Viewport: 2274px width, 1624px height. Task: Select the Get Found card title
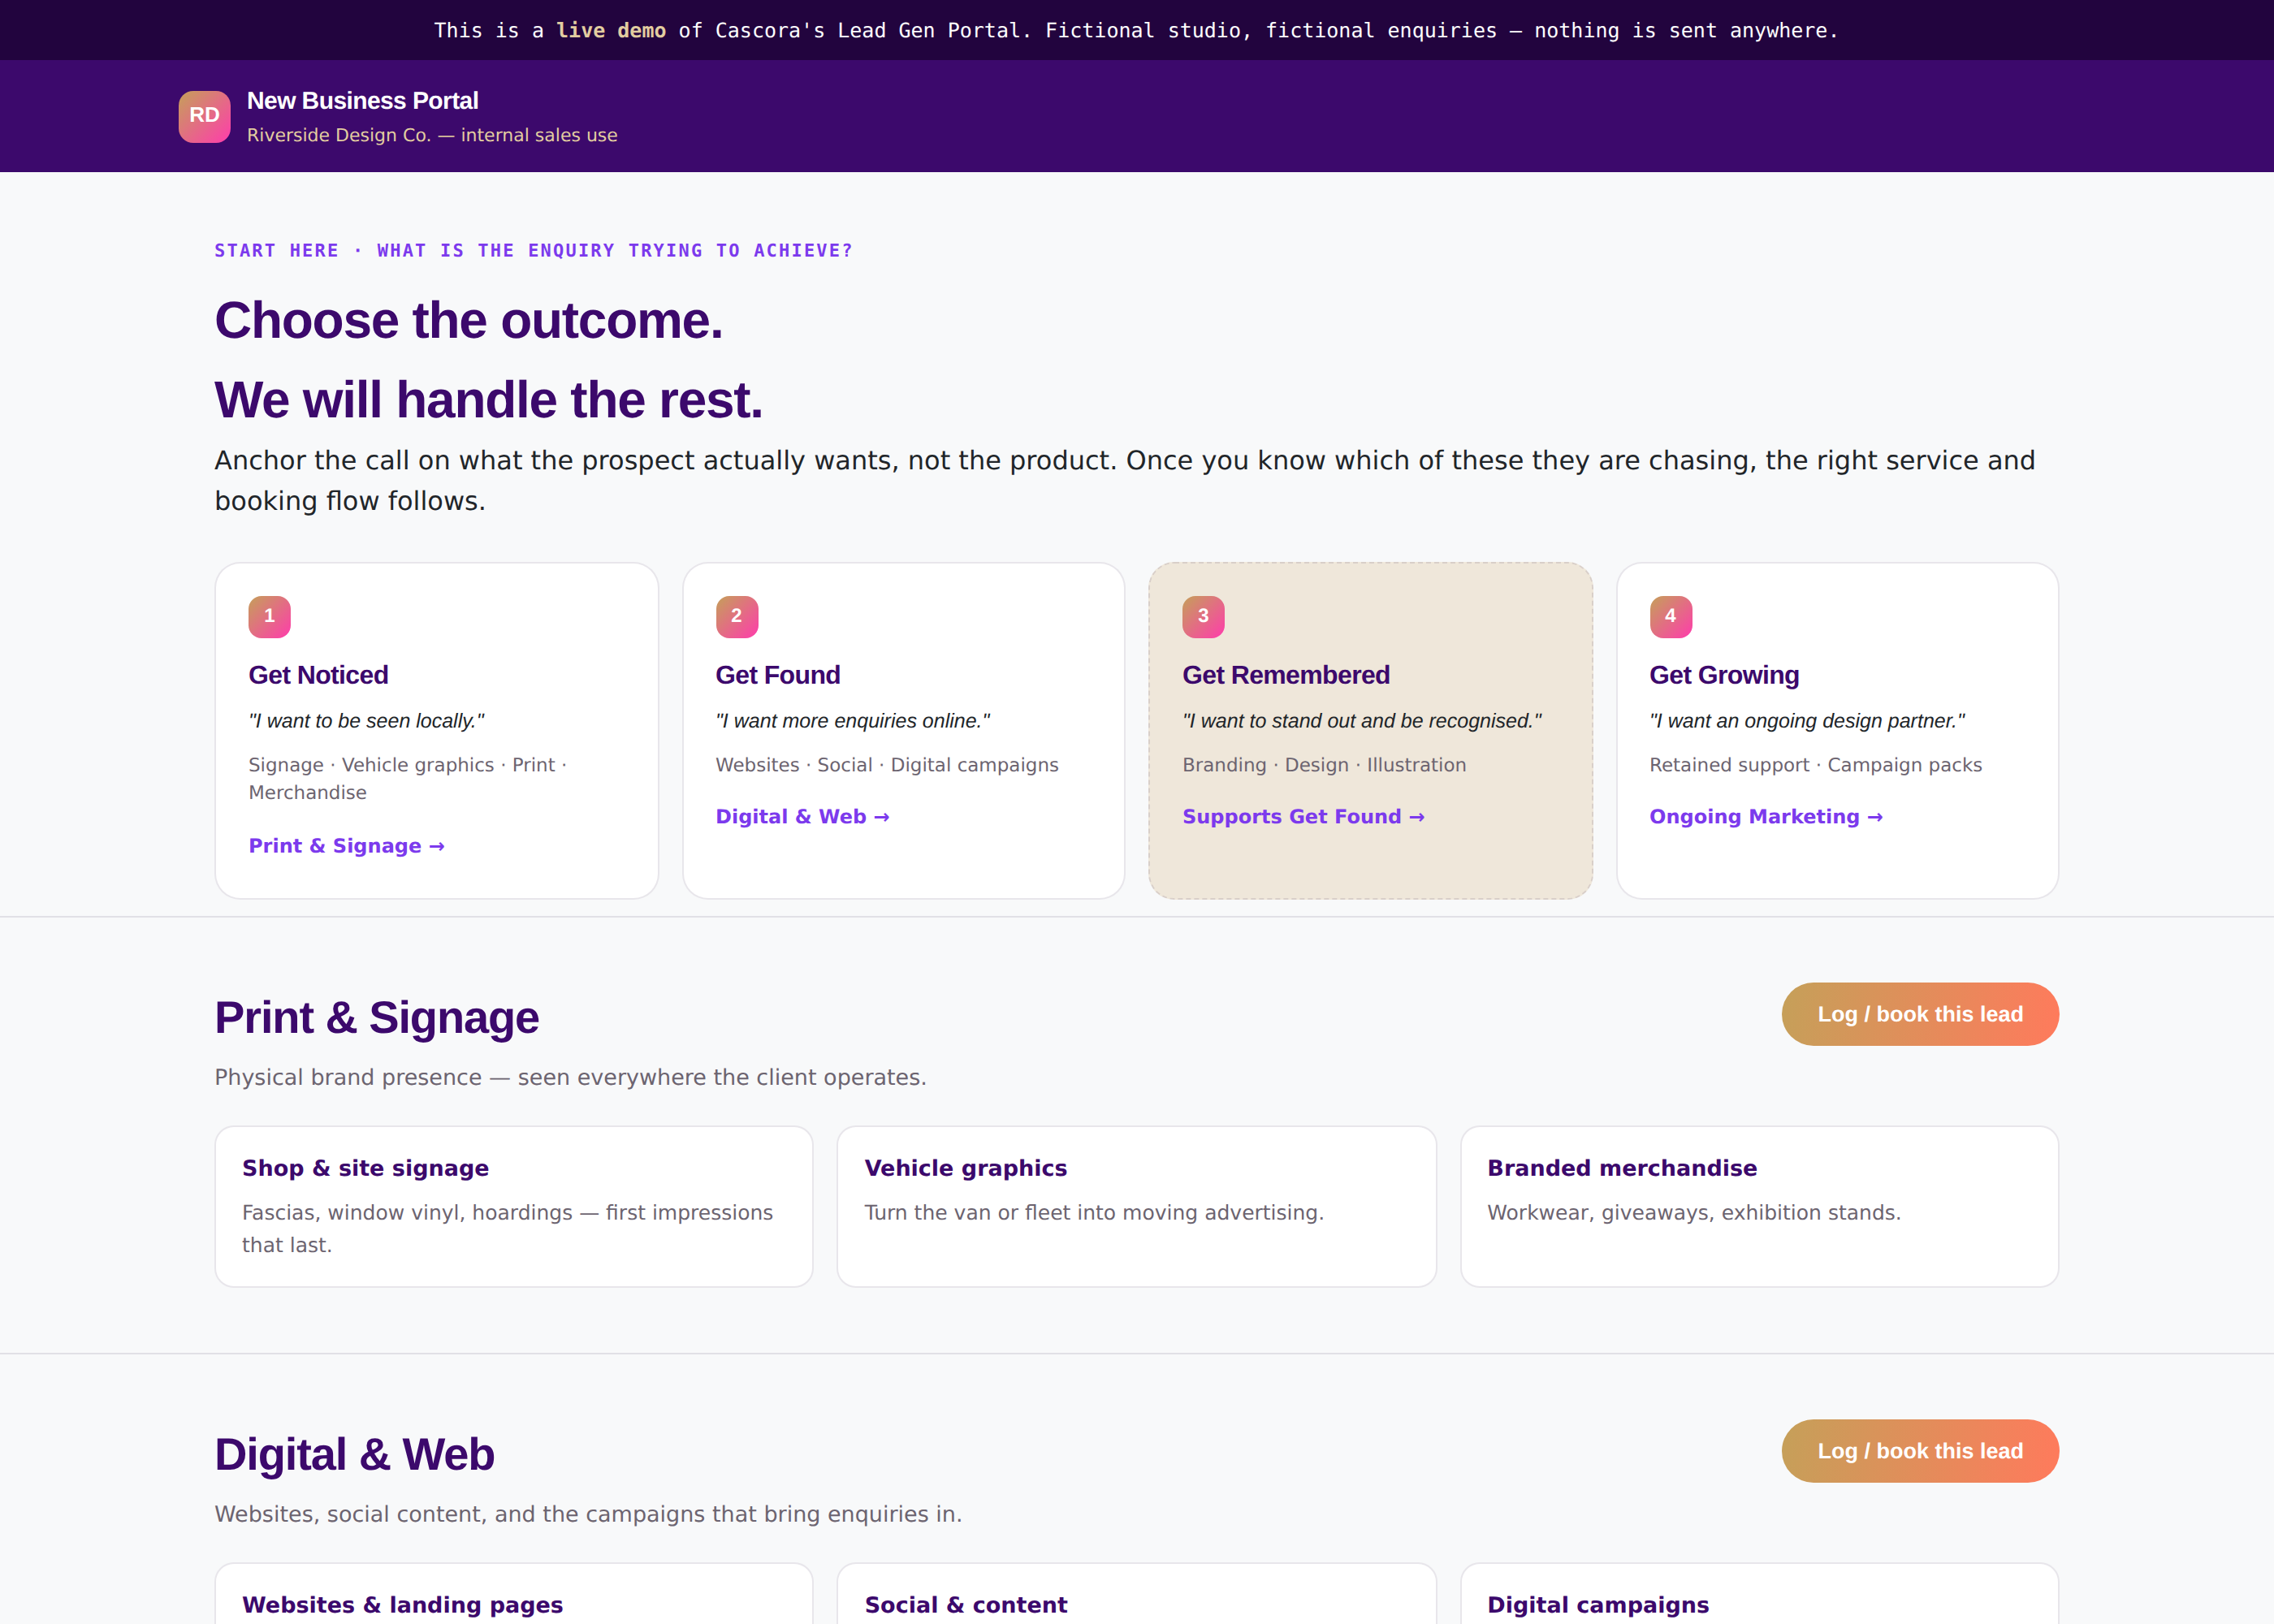coord(778,675)
